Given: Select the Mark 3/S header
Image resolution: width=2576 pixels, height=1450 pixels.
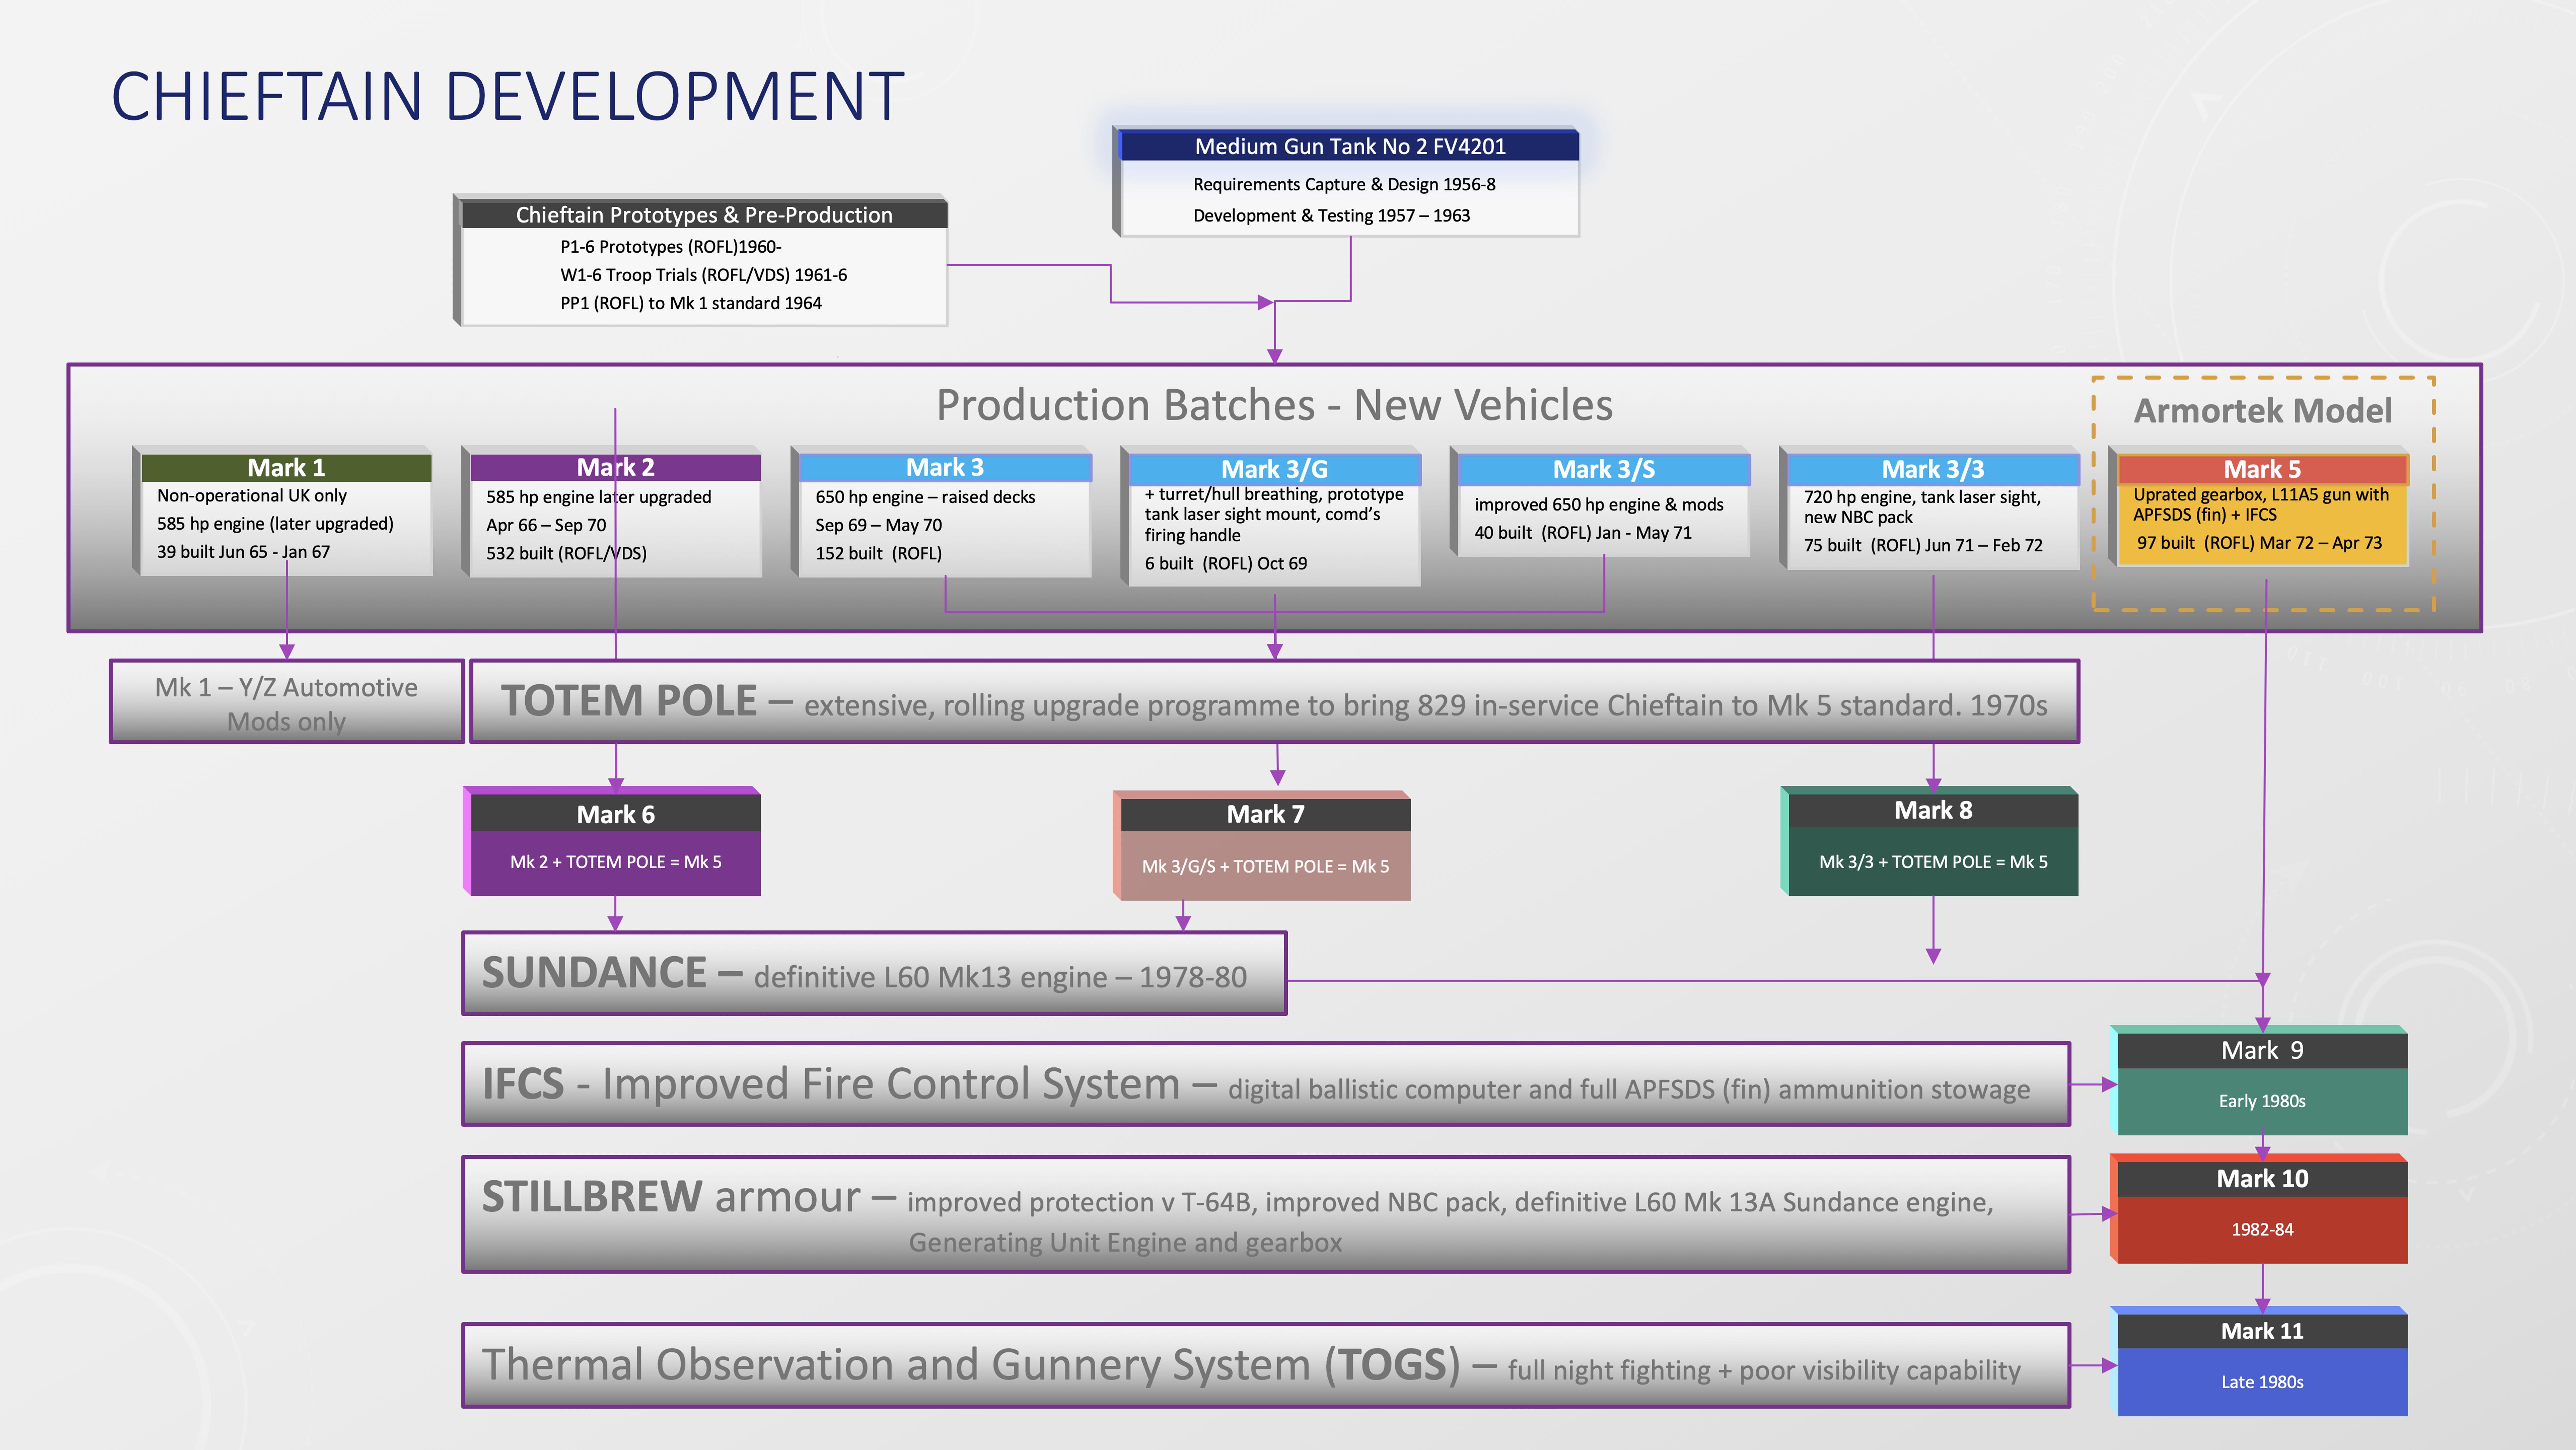Looking at the screenshot, I should pyautogui.click(x=1604, y=469).
